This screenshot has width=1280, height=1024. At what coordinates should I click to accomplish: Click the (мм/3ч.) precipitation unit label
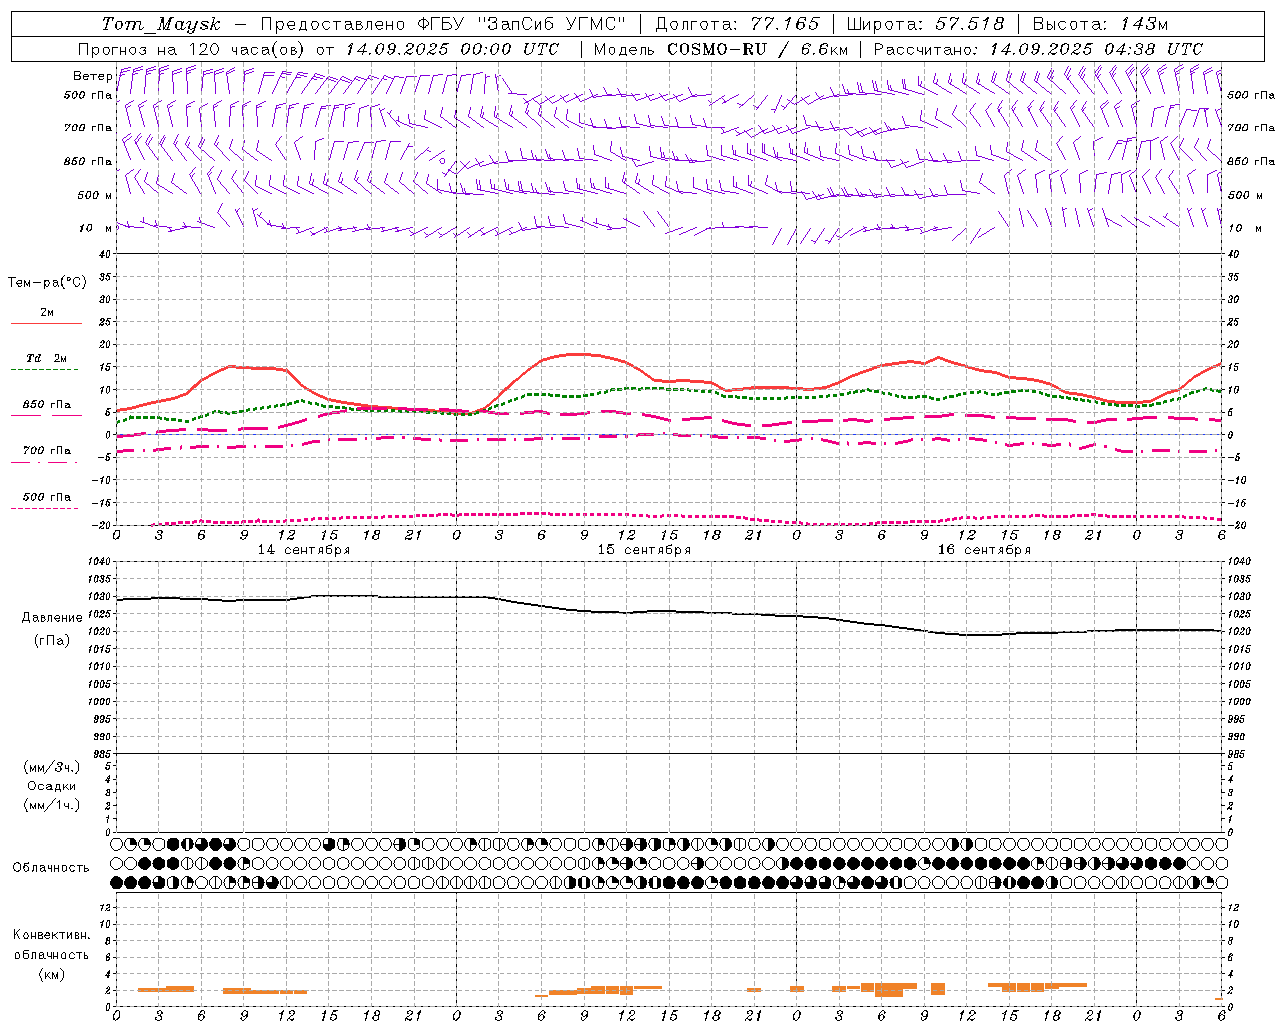[x=52, y=767]
